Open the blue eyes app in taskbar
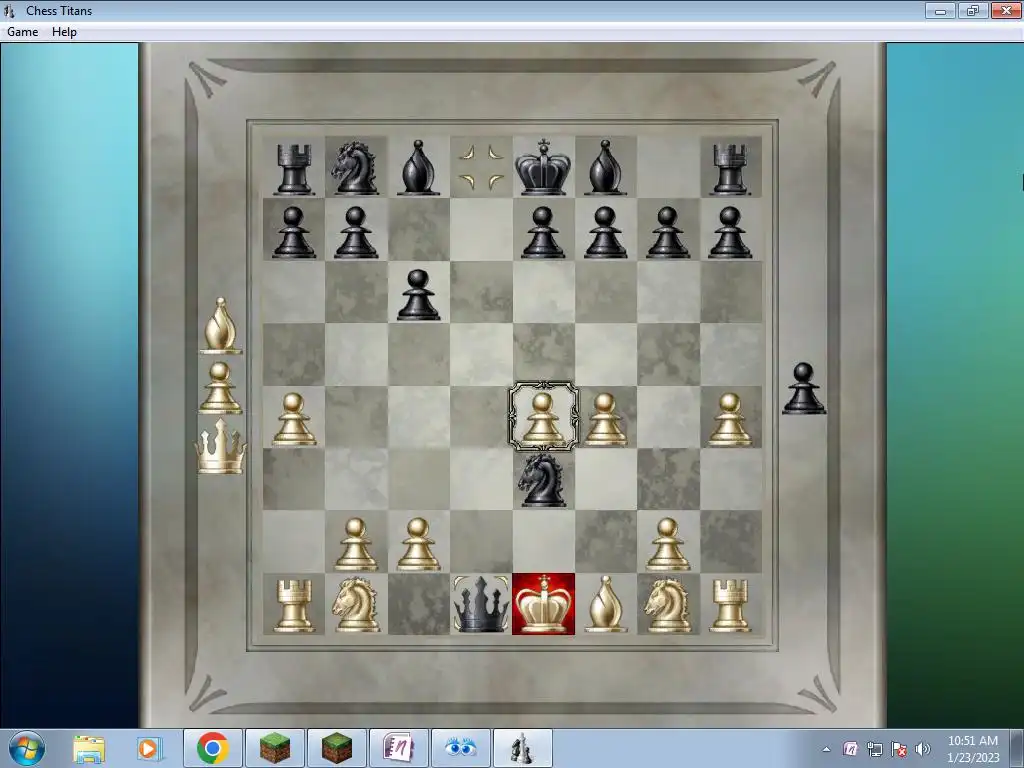The height and width of the screenshot is (768, 1024). [x=460, y=748]
